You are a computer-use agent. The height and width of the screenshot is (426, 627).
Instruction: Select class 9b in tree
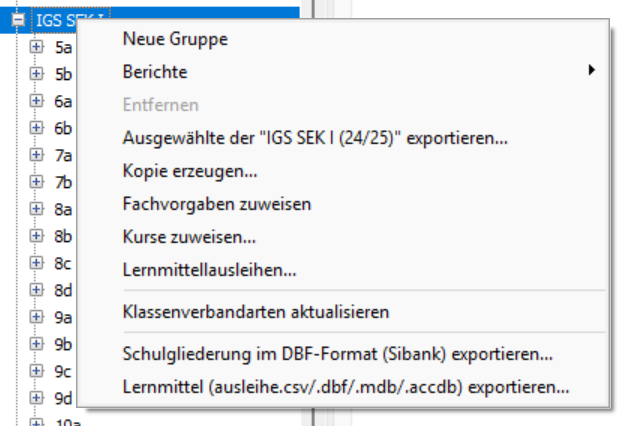pos(64,343)
